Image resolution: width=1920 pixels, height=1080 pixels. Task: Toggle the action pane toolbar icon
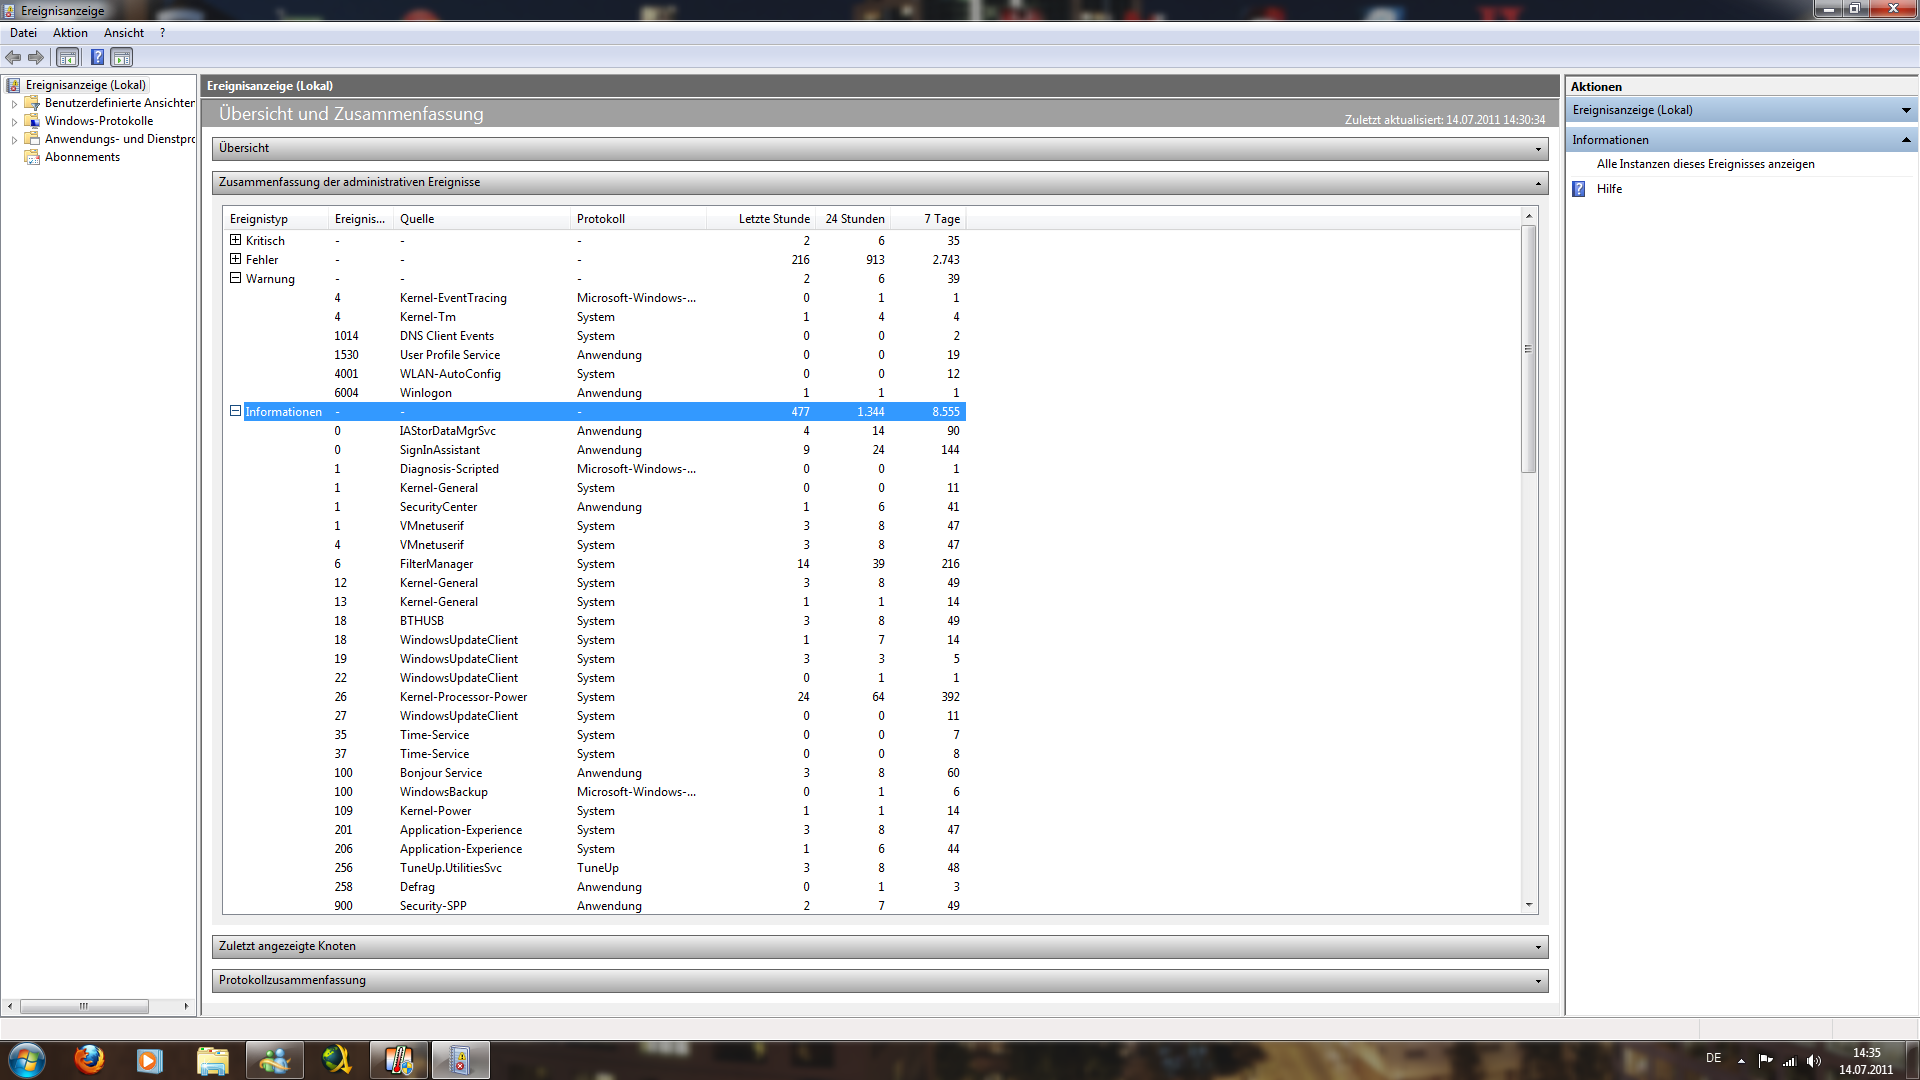click(121, 58)
